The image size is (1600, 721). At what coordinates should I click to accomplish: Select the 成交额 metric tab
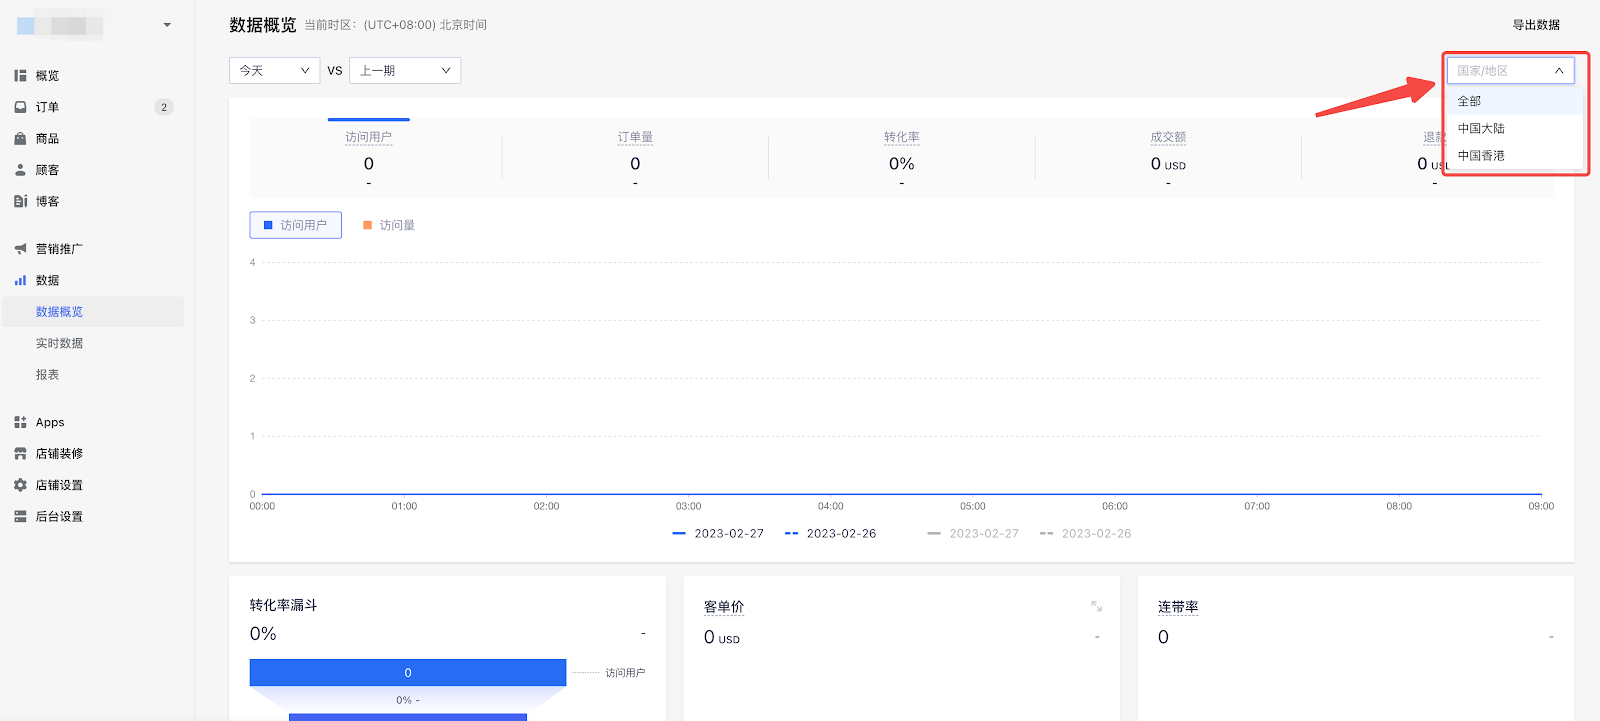pyautogui.click(x=1168, y=158)
